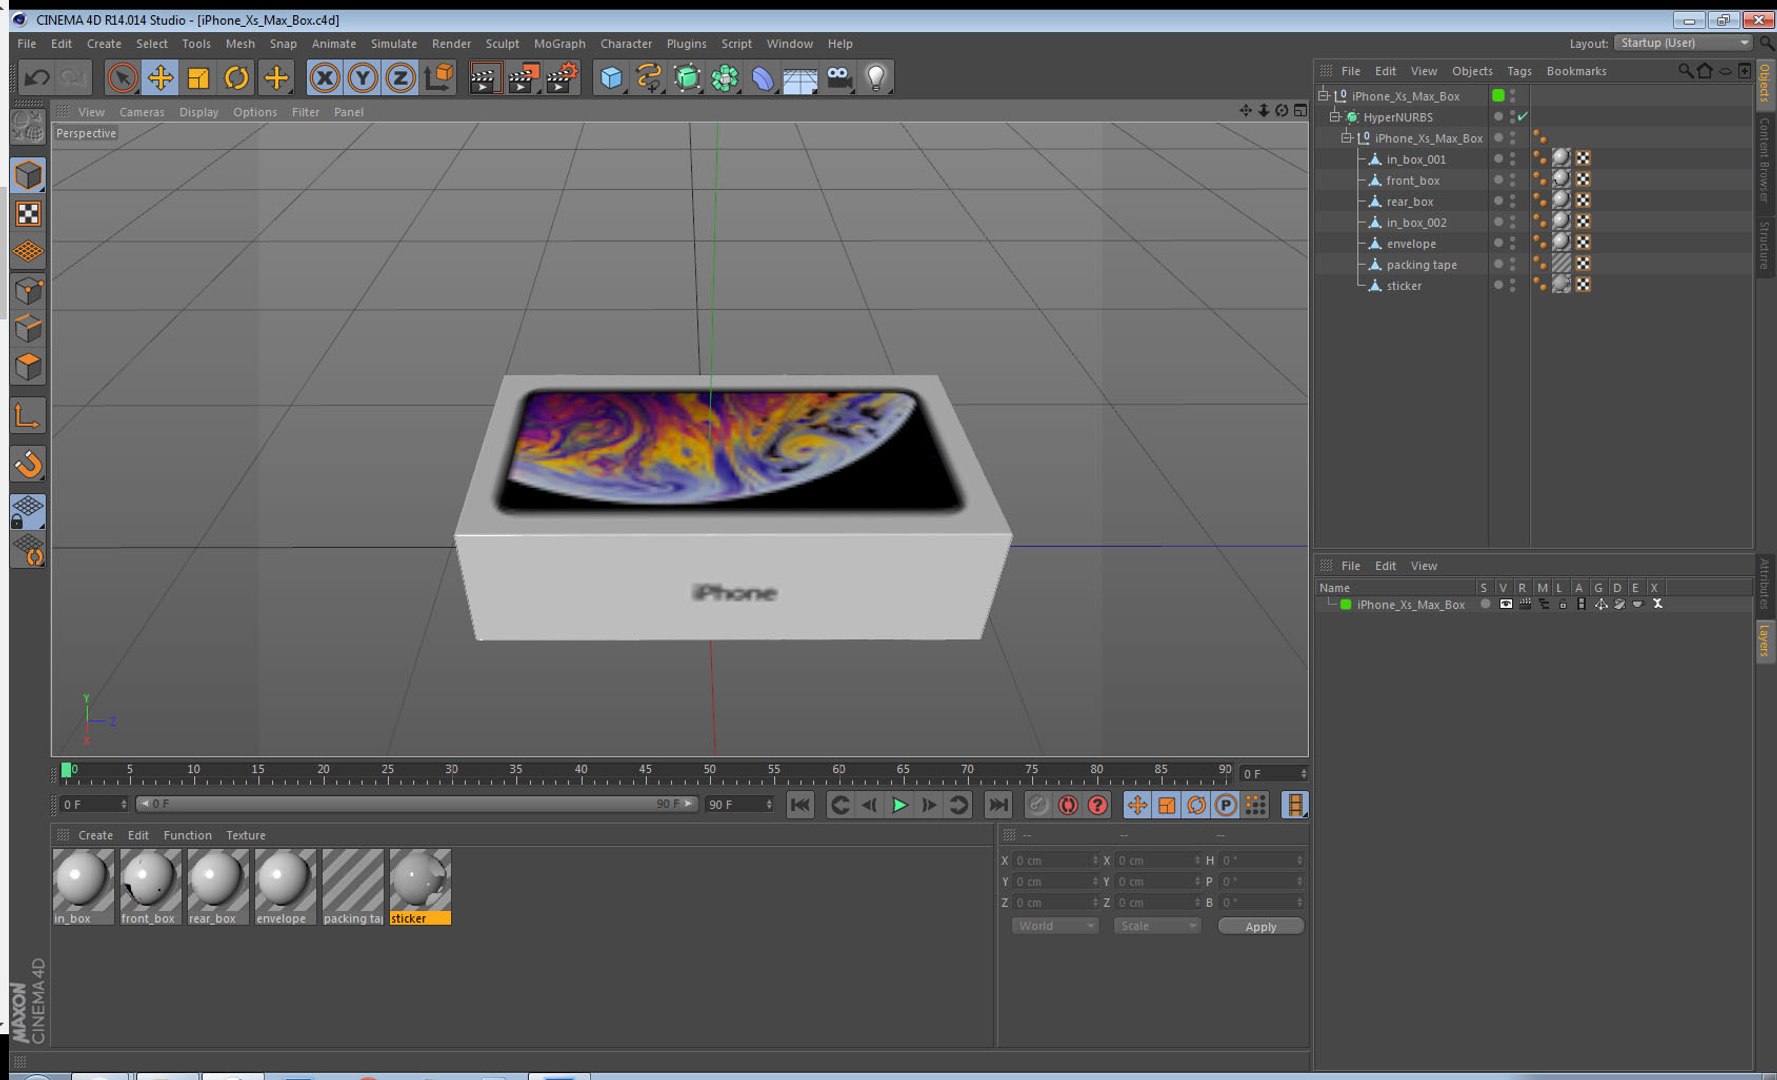Image resolution: width=1777 pixels, height=1080 pixels.
Task: Toggle Z axis lock
Action: pos(400,78)
